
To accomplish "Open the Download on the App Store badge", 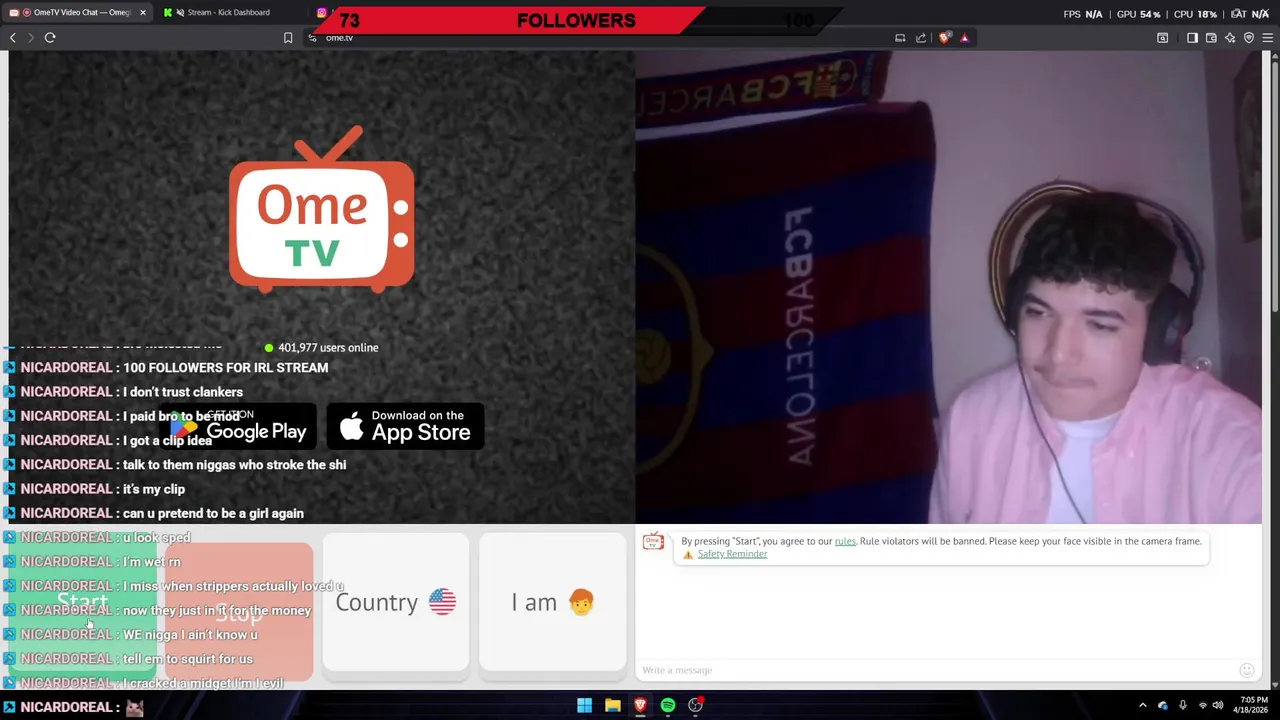I will click(x=405, y=427).
